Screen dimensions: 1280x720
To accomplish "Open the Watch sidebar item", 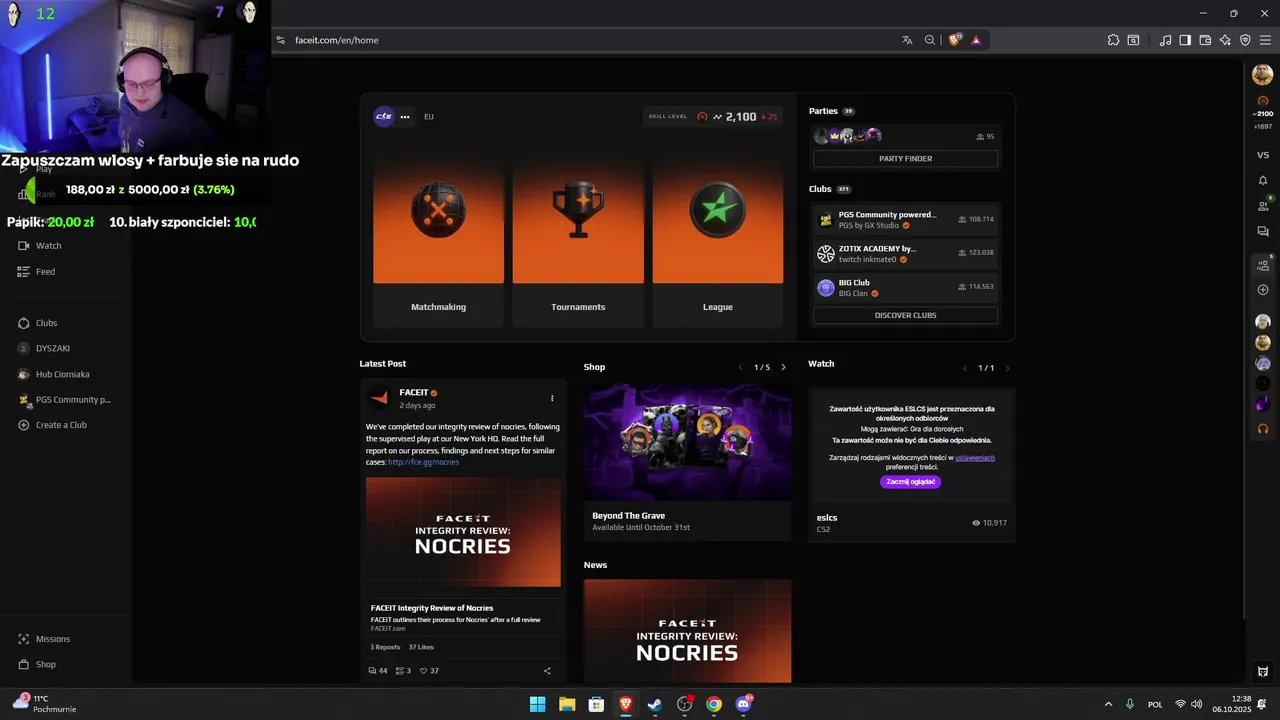I will click(40, 245).
